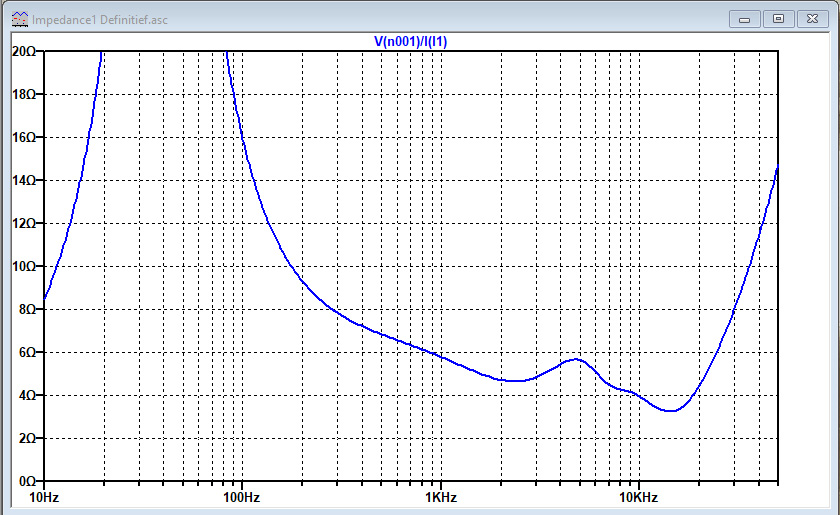Click the 10Hz frequency axis label

[x=44, y=497]
